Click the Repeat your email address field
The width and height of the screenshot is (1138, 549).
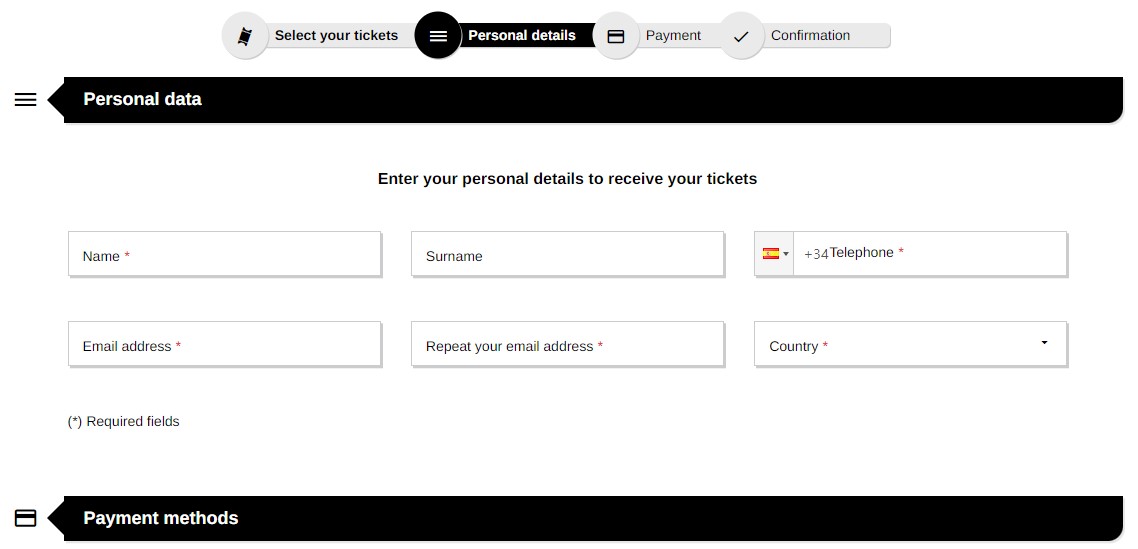pyautogui.click(x=568, y=344)
